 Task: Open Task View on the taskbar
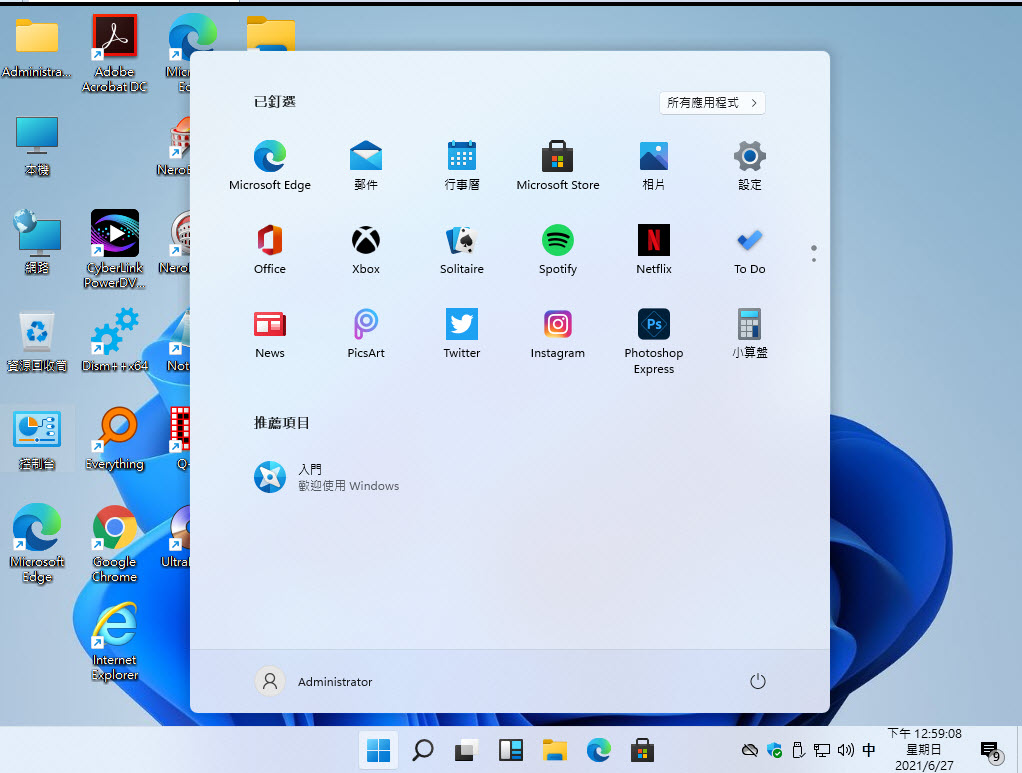466,750
